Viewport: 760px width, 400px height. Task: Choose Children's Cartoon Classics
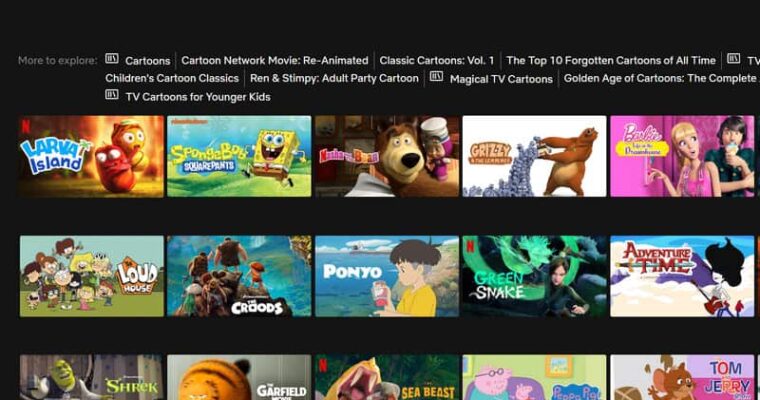click(172, 79)
